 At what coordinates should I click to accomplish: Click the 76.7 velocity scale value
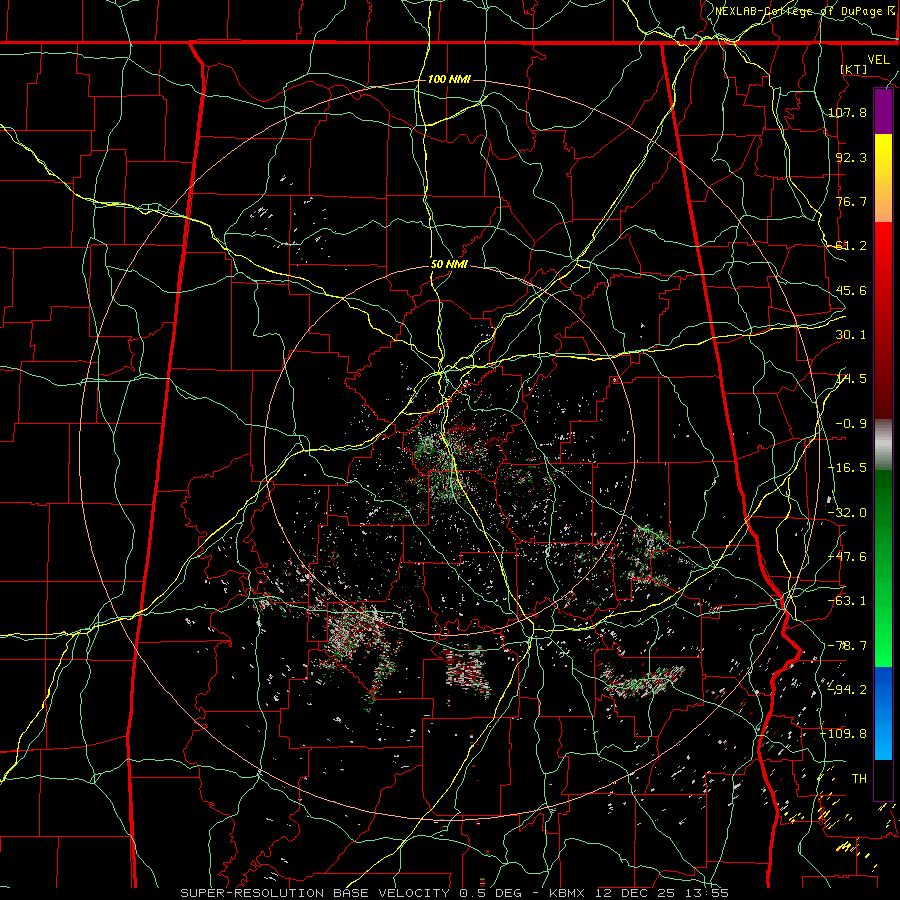[x=851, y=201]
